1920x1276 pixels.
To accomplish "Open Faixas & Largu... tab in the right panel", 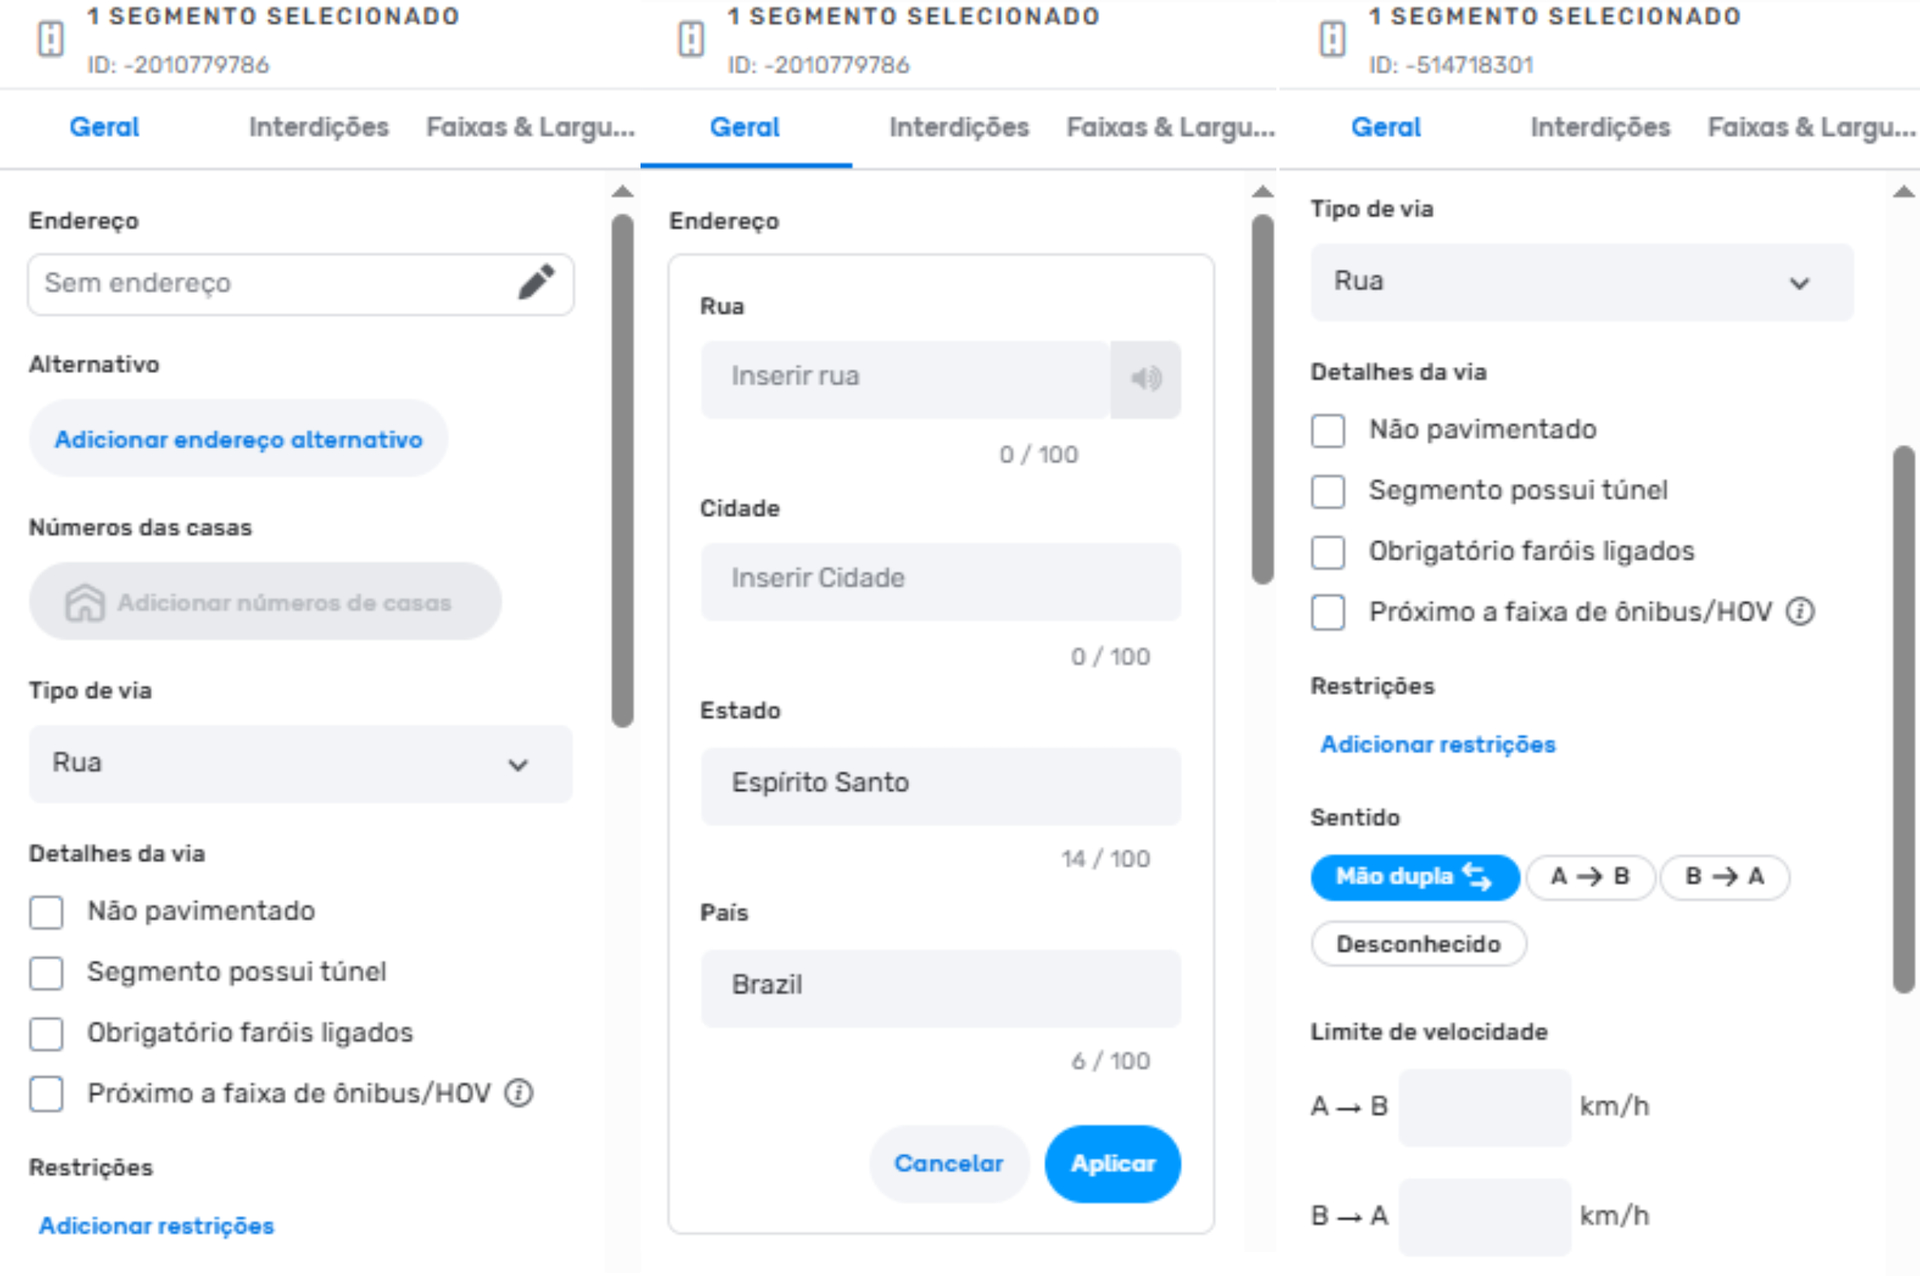I will pos(1810,128).
